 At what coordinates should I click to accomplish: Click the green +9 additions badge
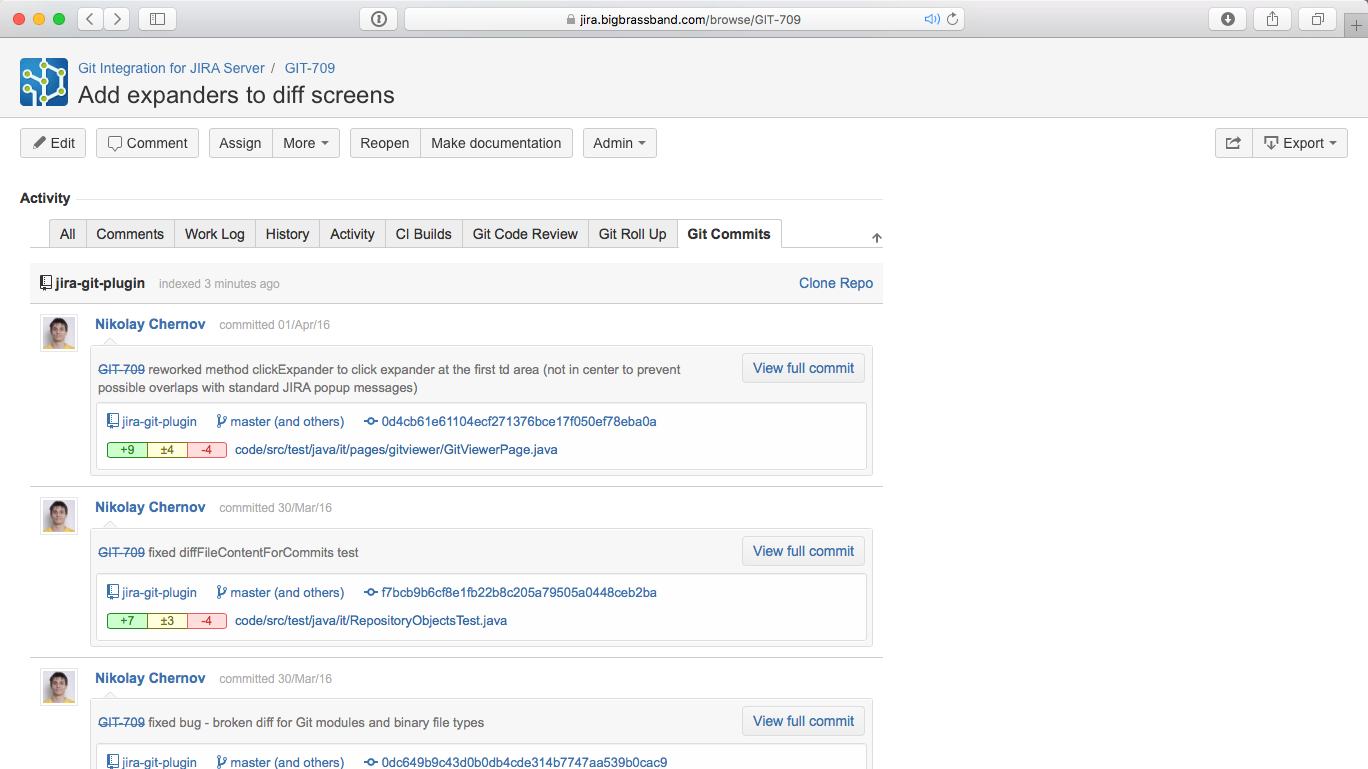click(127, 449)
